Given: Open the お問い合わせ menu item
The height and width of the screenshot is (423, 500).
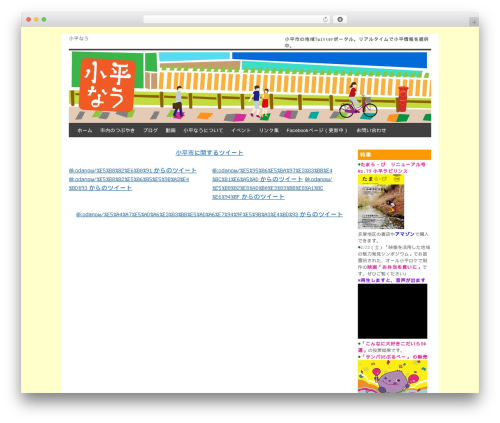Looking at the screenshot, I should (x=371, y=130).
